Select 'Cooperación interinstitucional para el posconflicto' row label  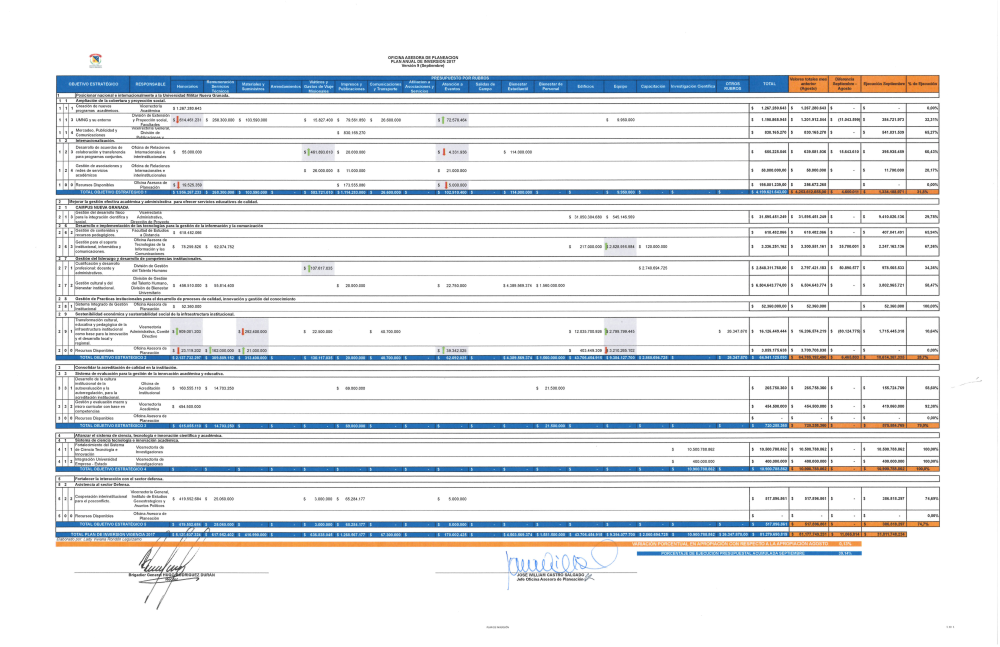point(101,499)
